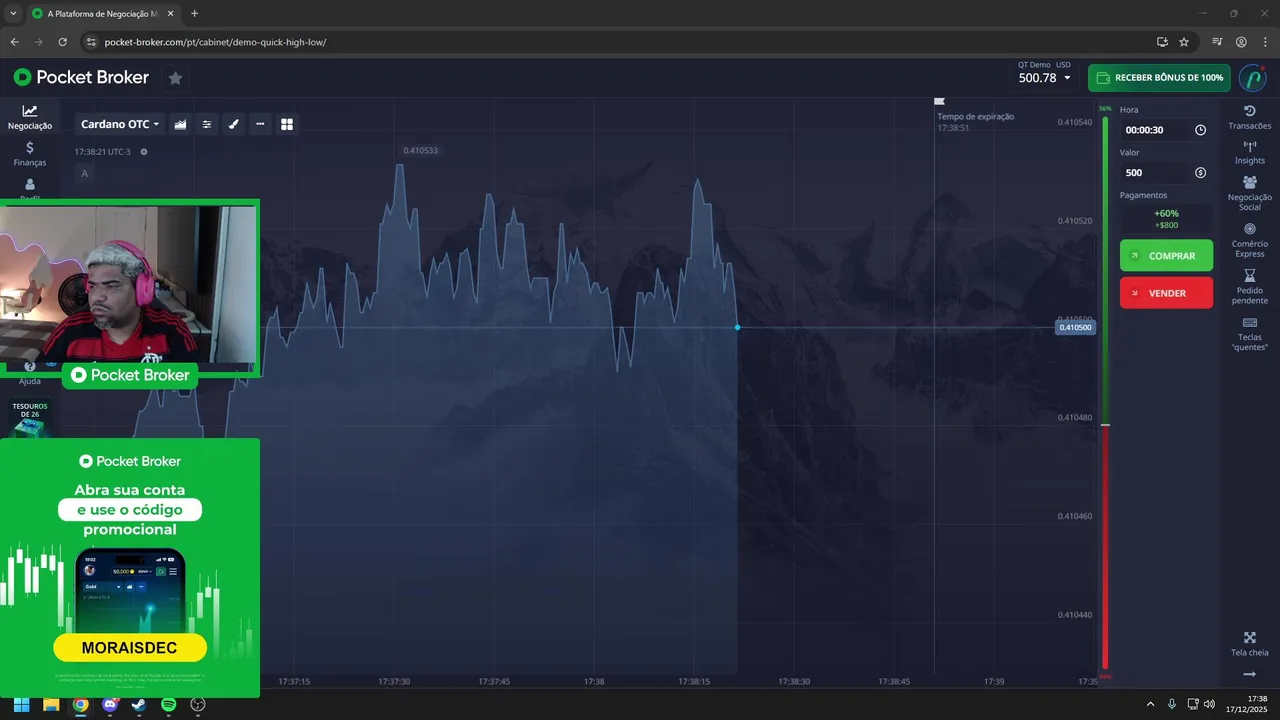Collapse the right sidebar arrow

(x=1249, y=674)
